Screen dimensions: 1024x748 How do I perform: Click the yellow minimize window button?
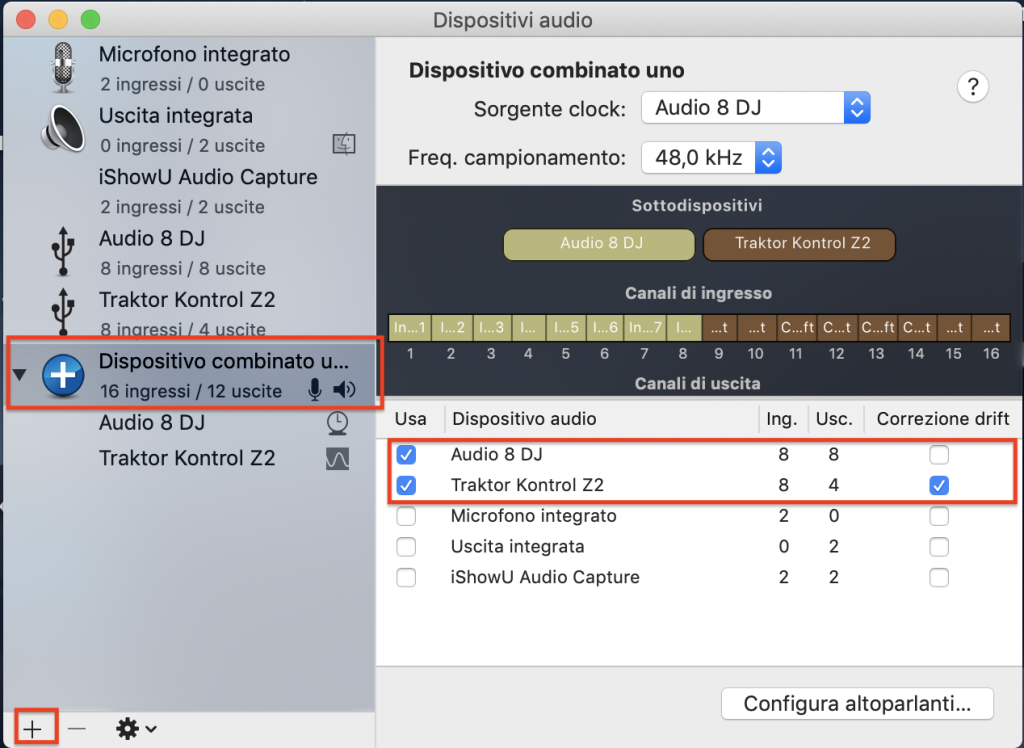(x=58, y=20)
